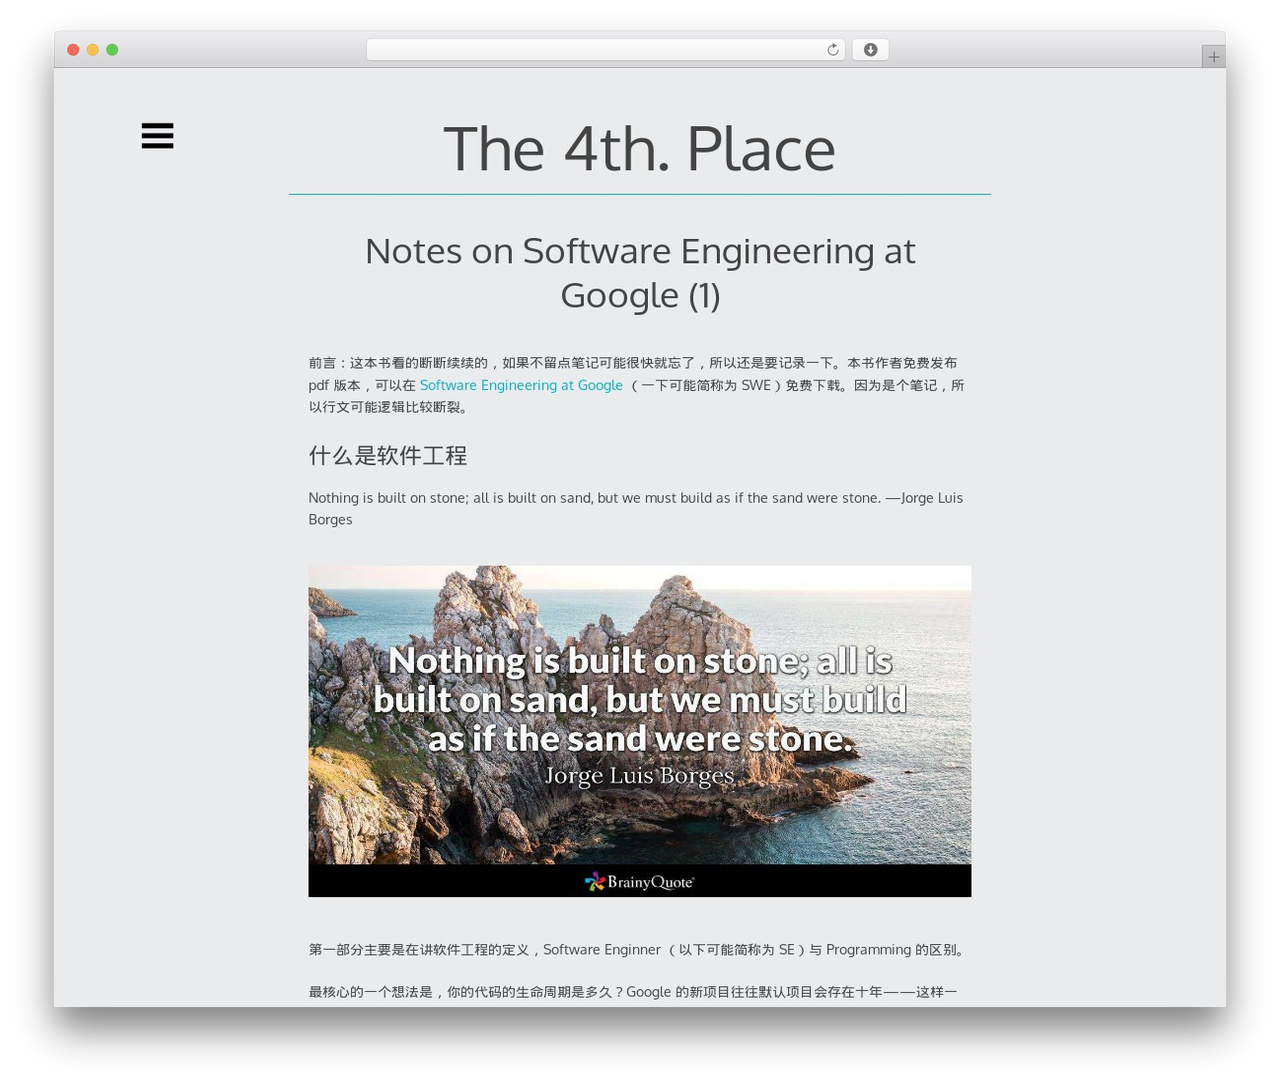Click the browser address bar
This screenshot has width=1280, height=1084.
[605, 50]
